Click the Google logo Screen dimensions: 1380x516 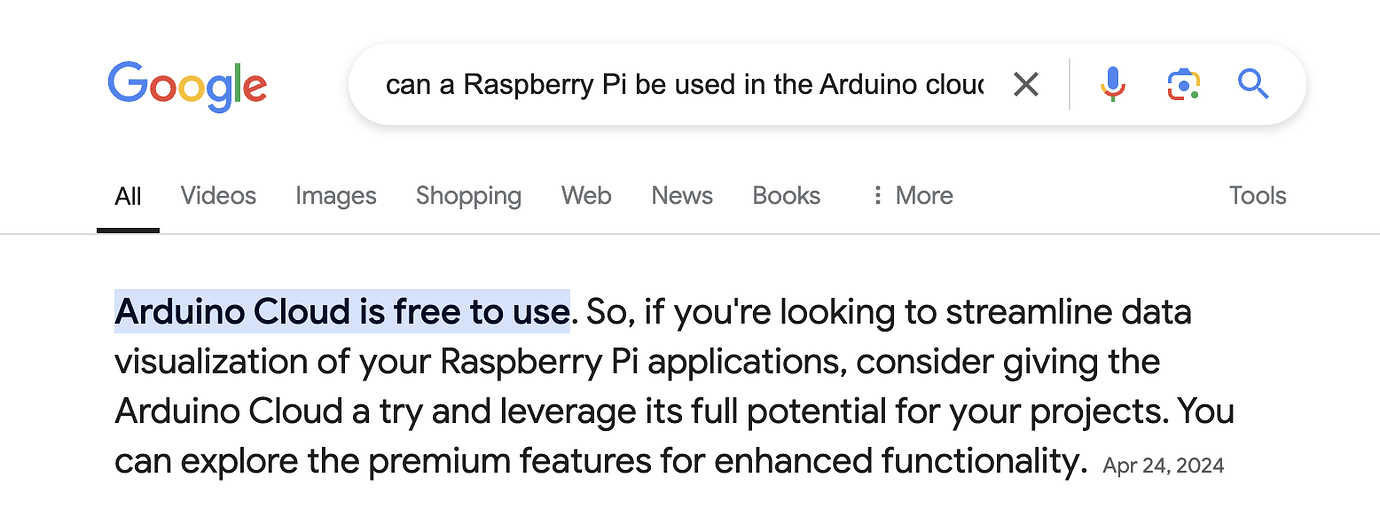[x=187, y=86]
